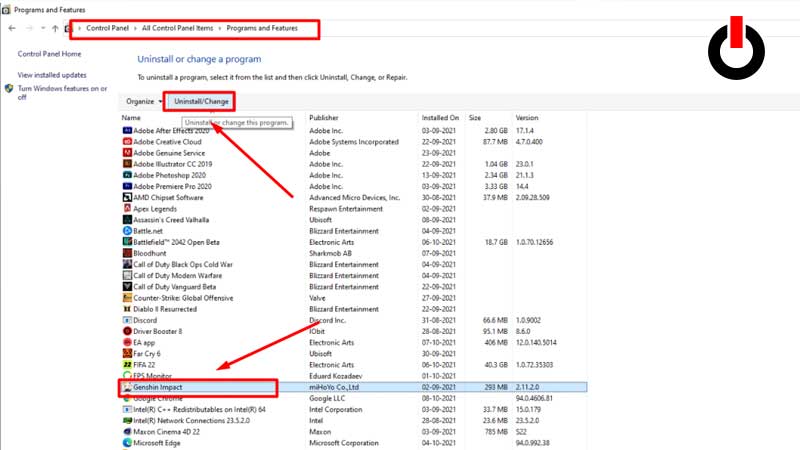Click the 2.80 GB size cell
Viewport: 800px width, 450px height.
tap(496, 131)
